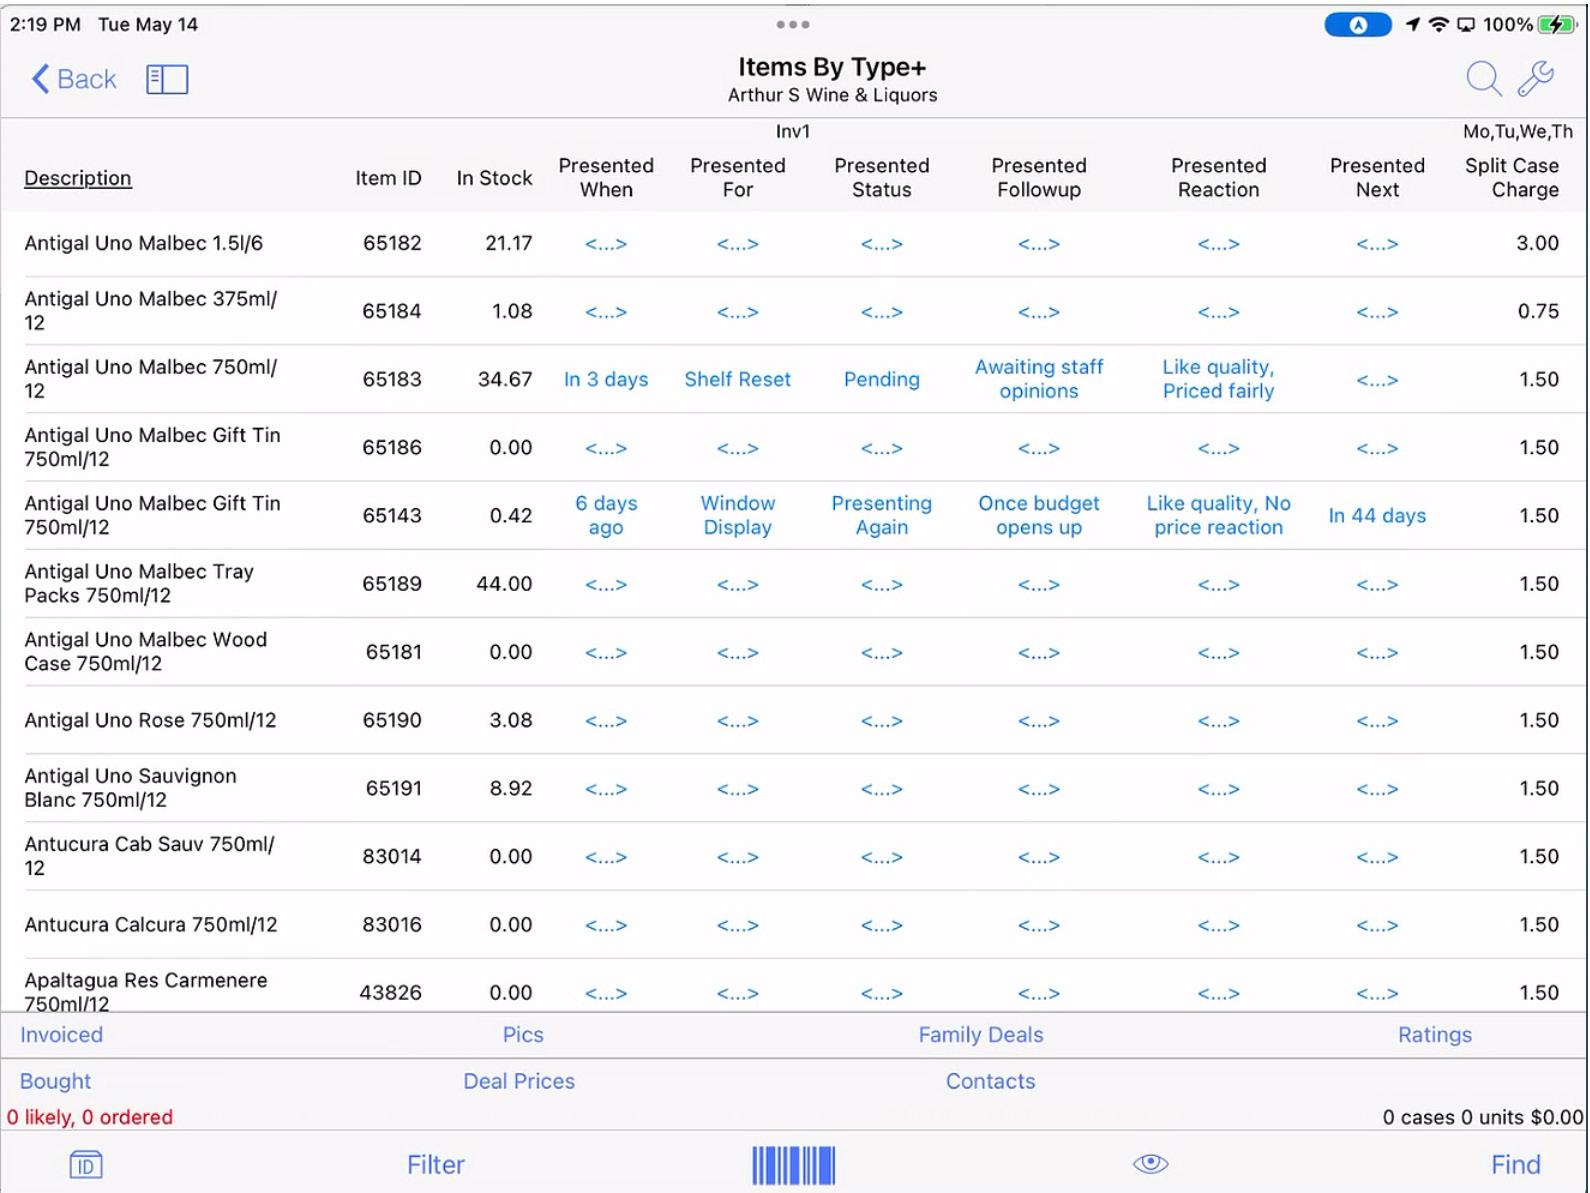Switch to the Invoiced tab
Image resolution: width=1590 pixels, height=1193 pixels.
61,1035
